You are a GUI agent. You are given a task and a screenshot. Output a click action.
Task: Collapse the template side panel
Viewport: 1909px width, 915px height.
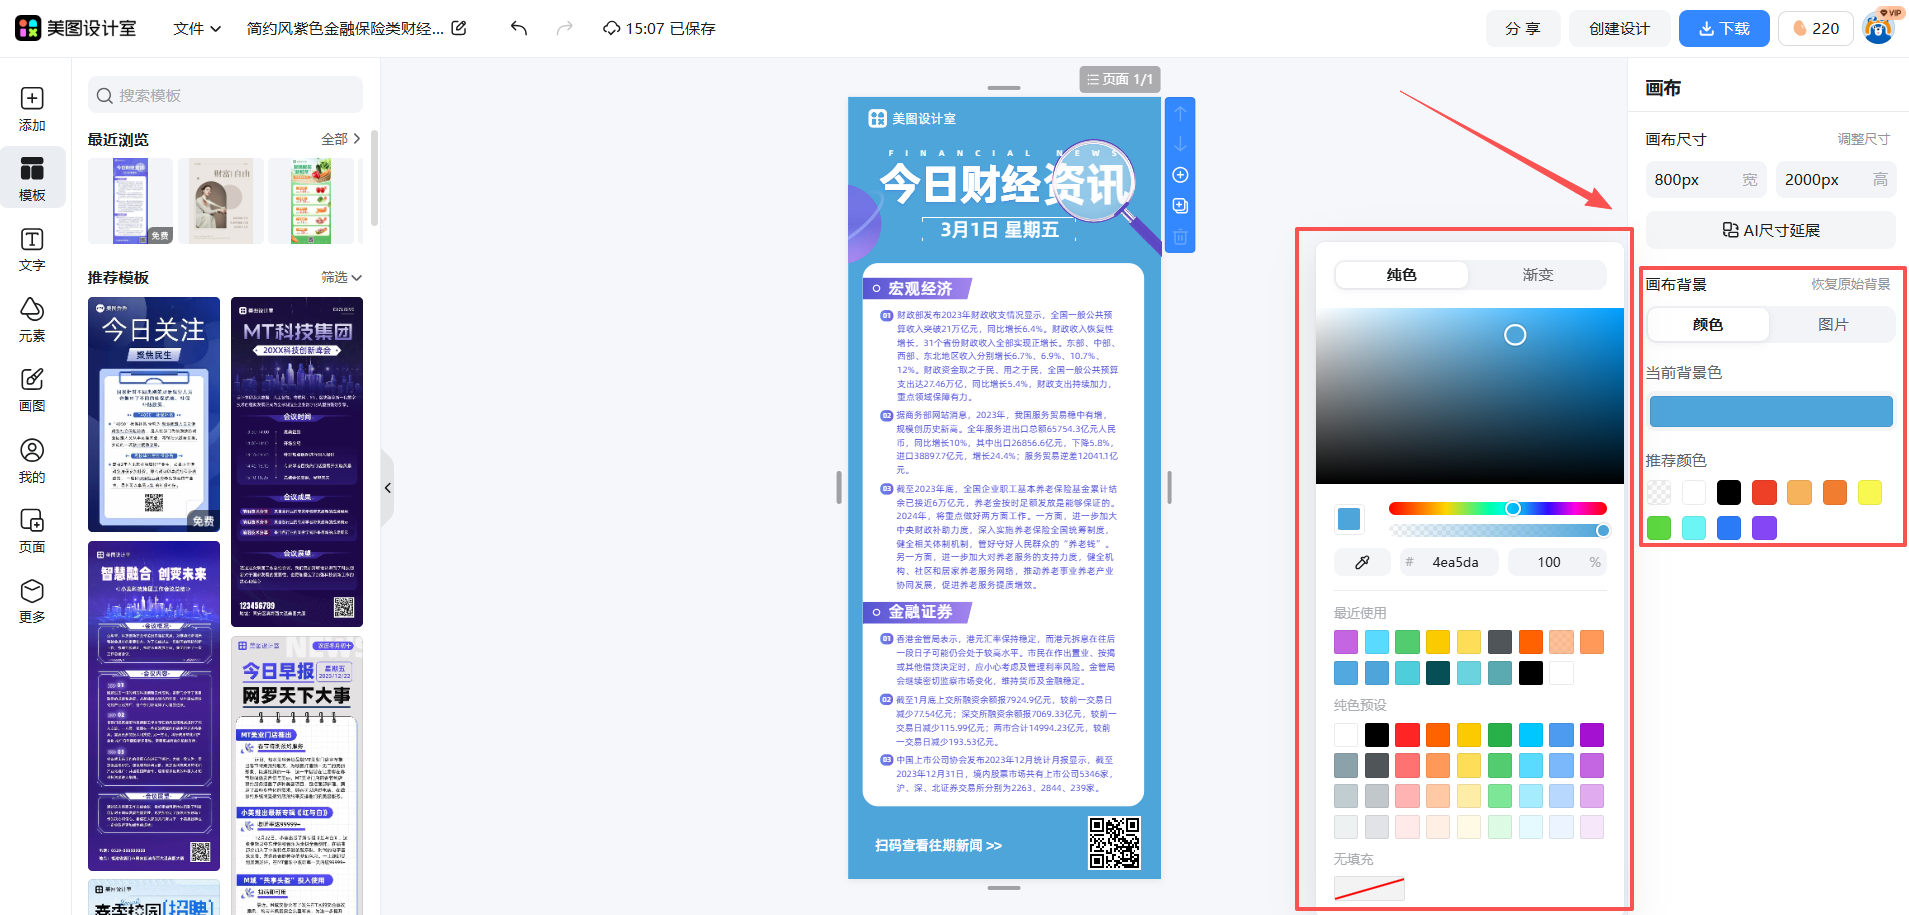[388, 488]
